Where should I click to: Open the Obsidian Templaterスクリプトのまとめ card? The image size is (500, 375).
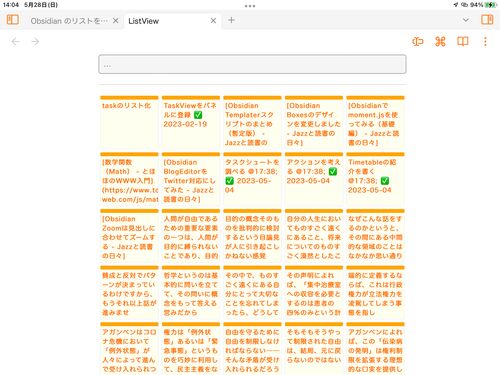click(x=252, y=123)
